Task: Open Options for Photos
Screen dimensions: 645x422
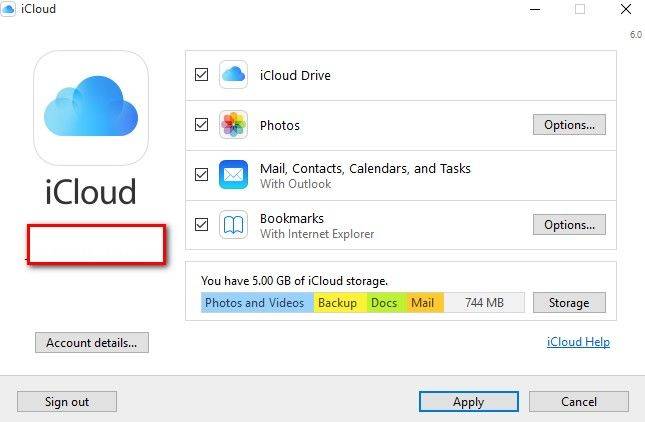Action: [x=569, y=125]
